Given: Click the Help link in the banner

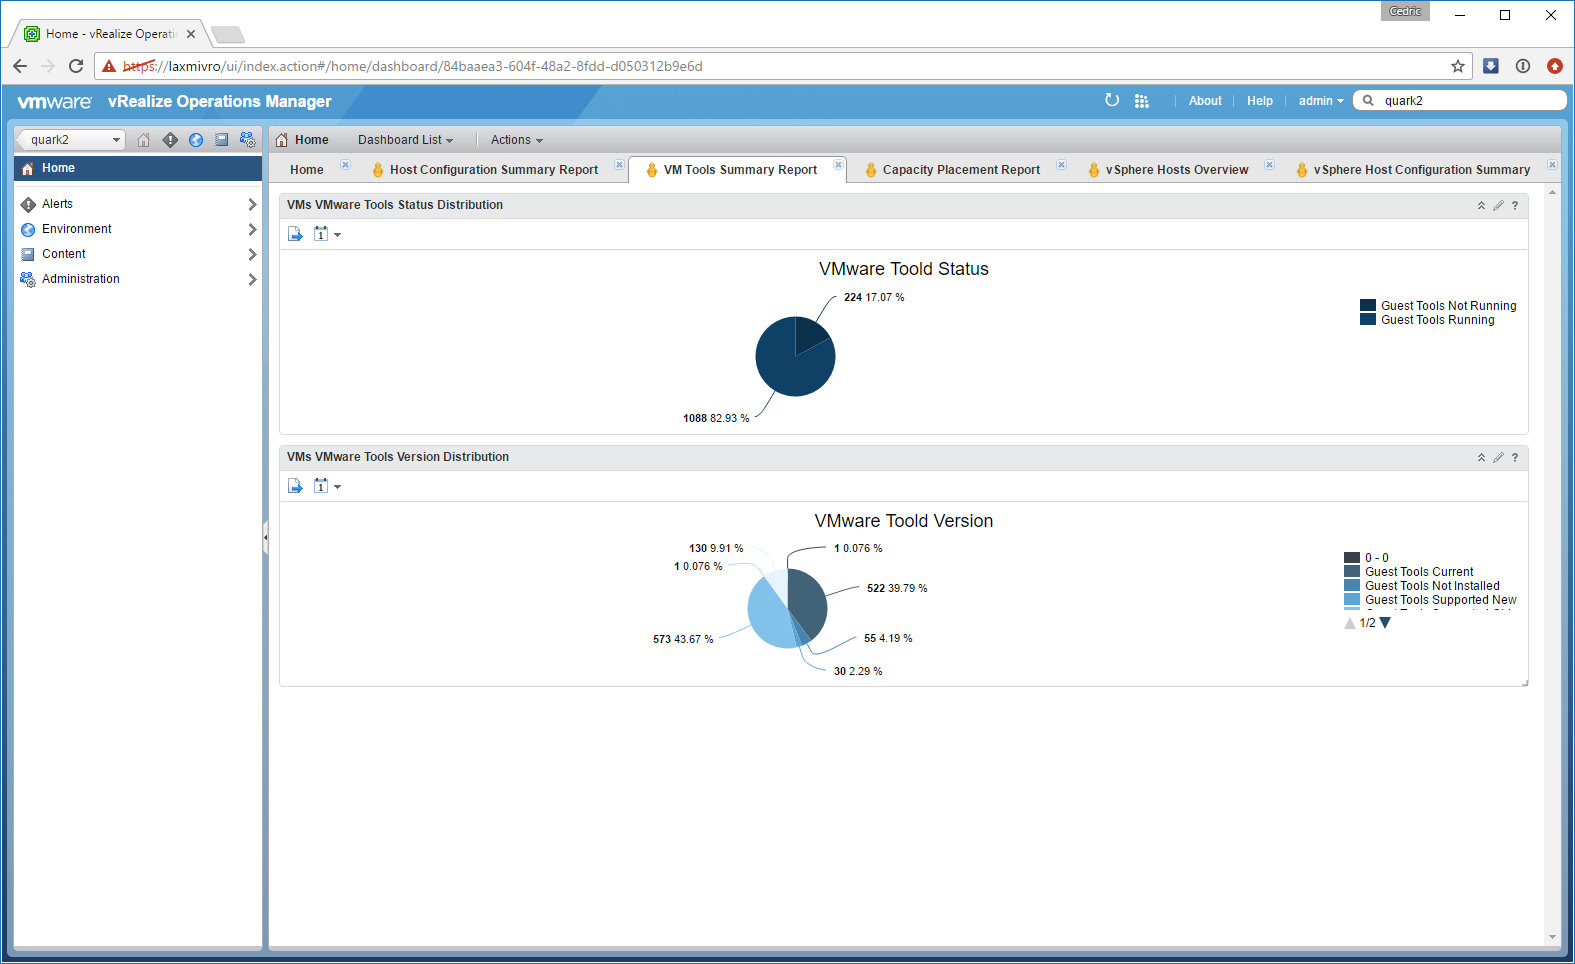Looking at the screenshot, I should click(x=1259, y=101).
